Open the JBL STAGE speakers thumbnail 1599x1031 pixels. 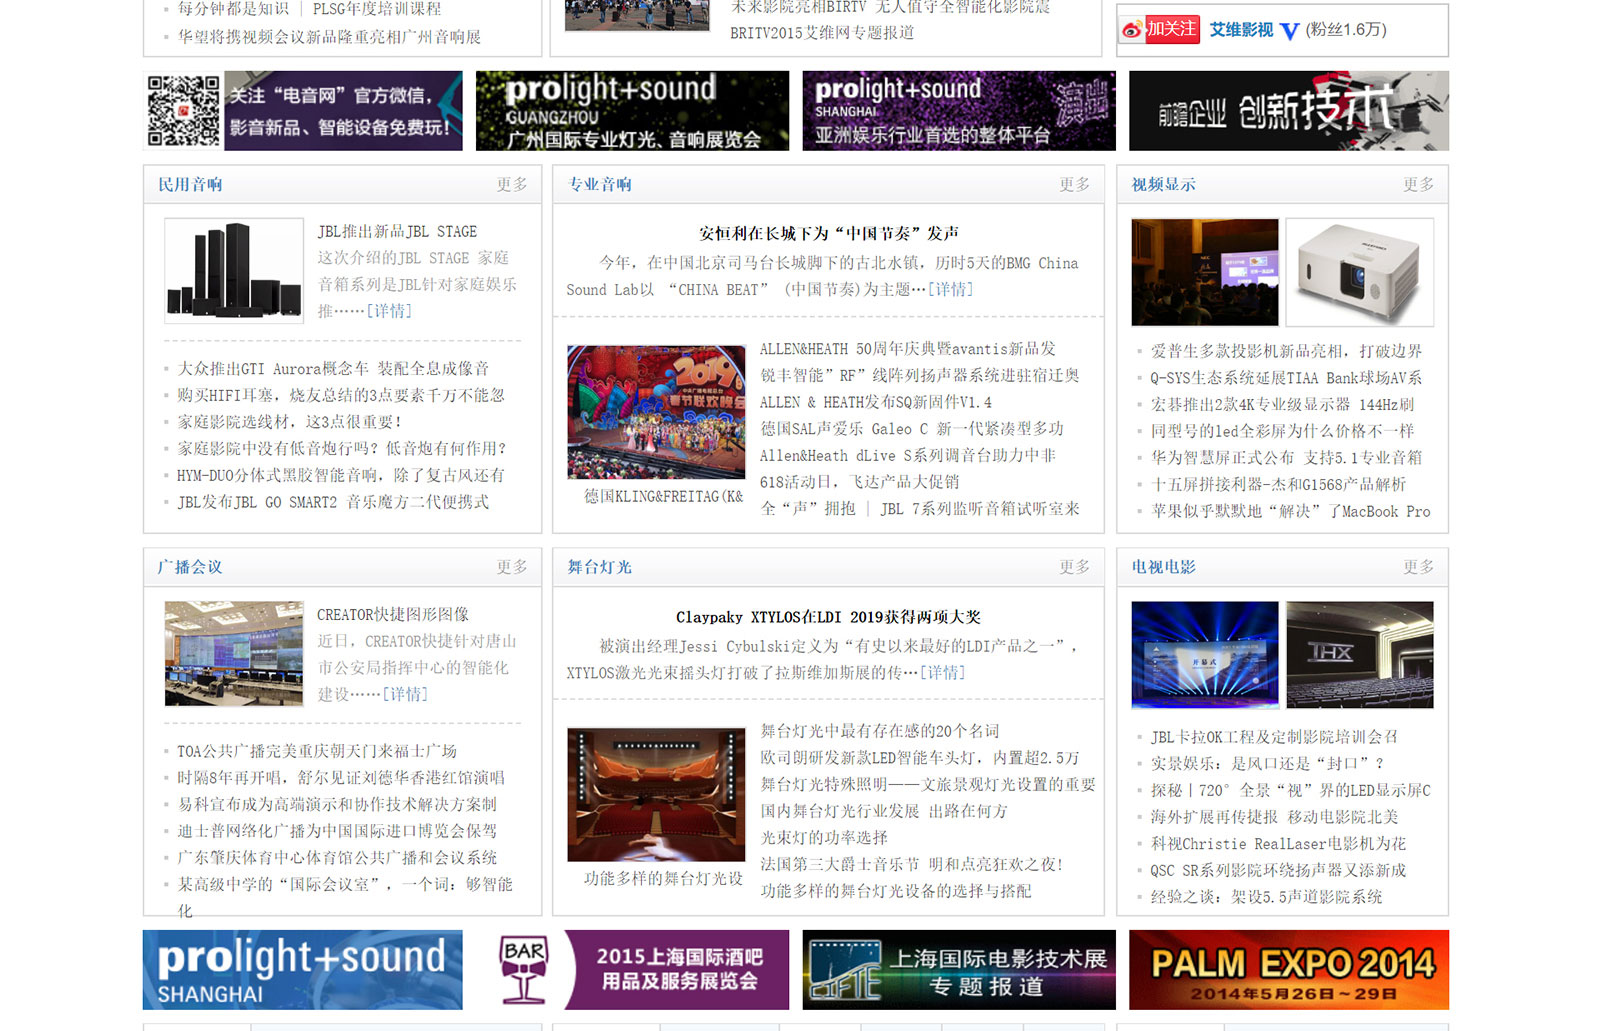tap(234, 271)
